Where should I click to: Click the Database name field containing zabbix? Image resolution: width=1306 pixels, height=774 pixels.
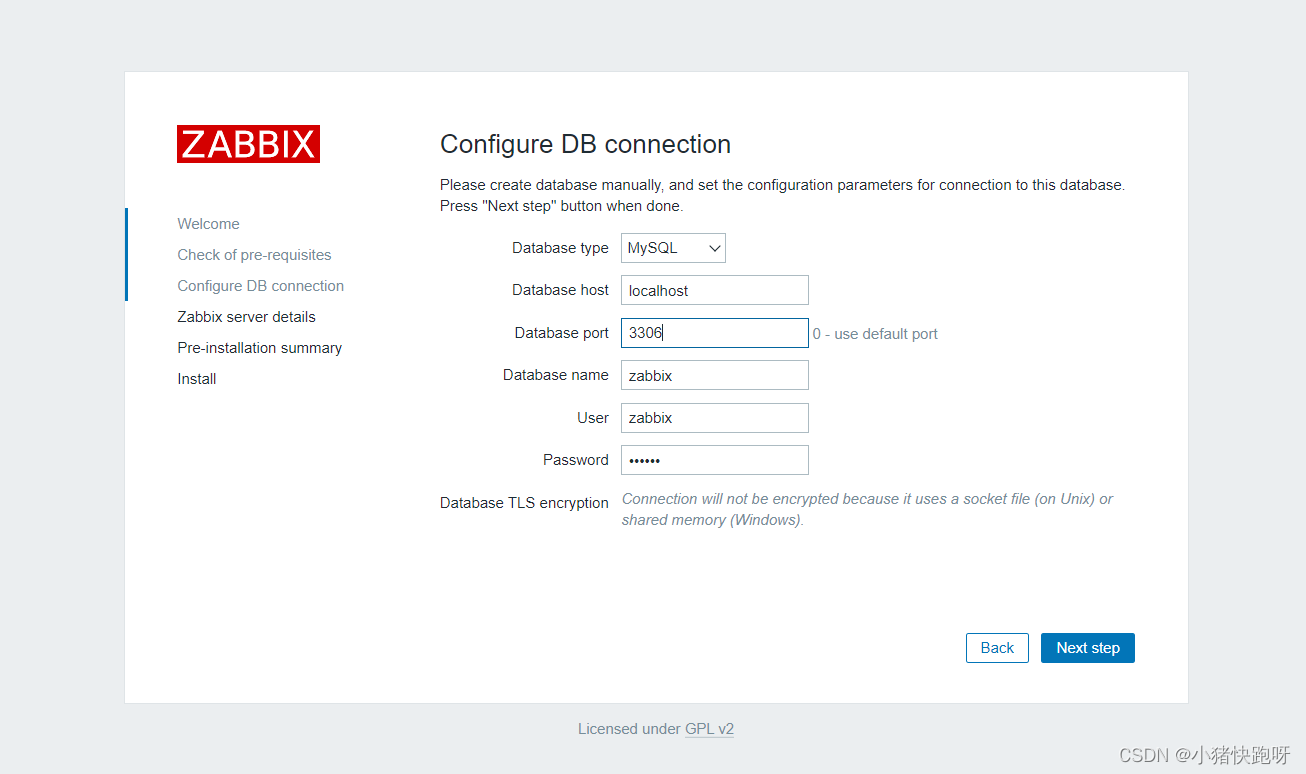click(714, 374)
